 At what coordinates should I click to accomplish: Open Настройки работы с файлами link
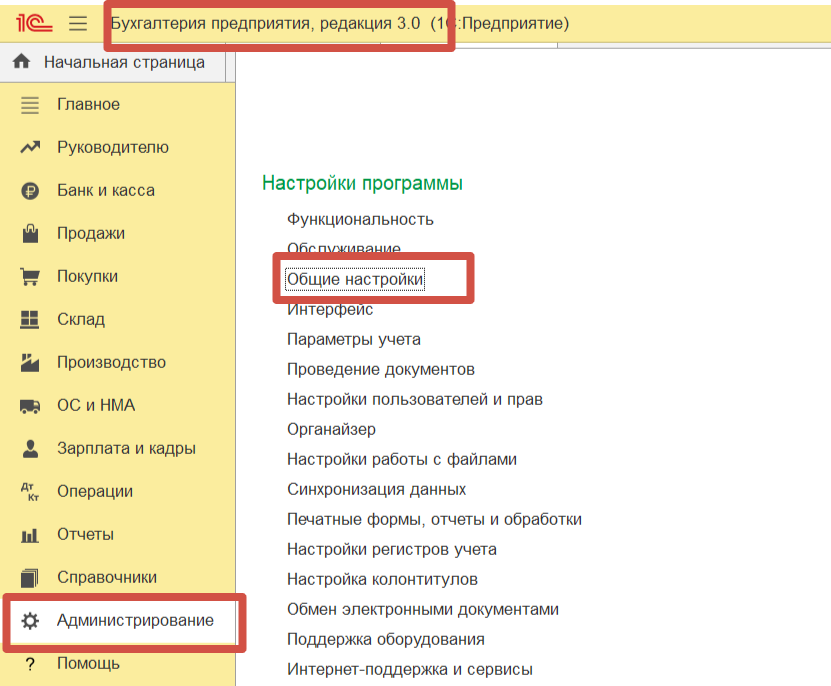coord(402,459)
